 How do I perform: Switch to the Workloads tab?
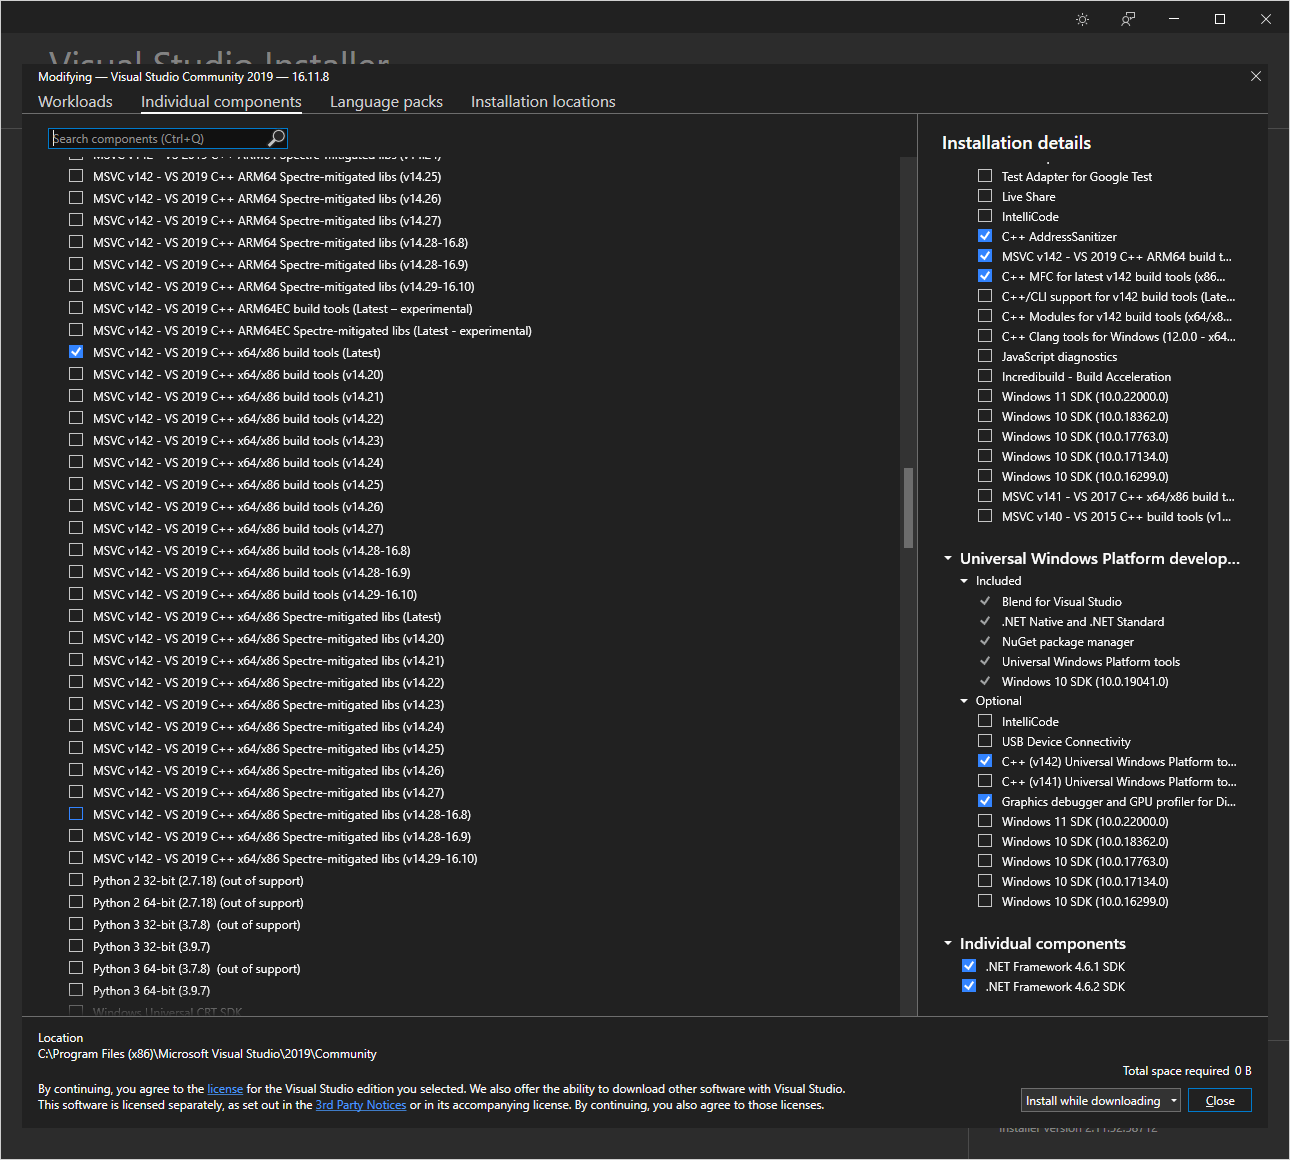coord(75,102)
